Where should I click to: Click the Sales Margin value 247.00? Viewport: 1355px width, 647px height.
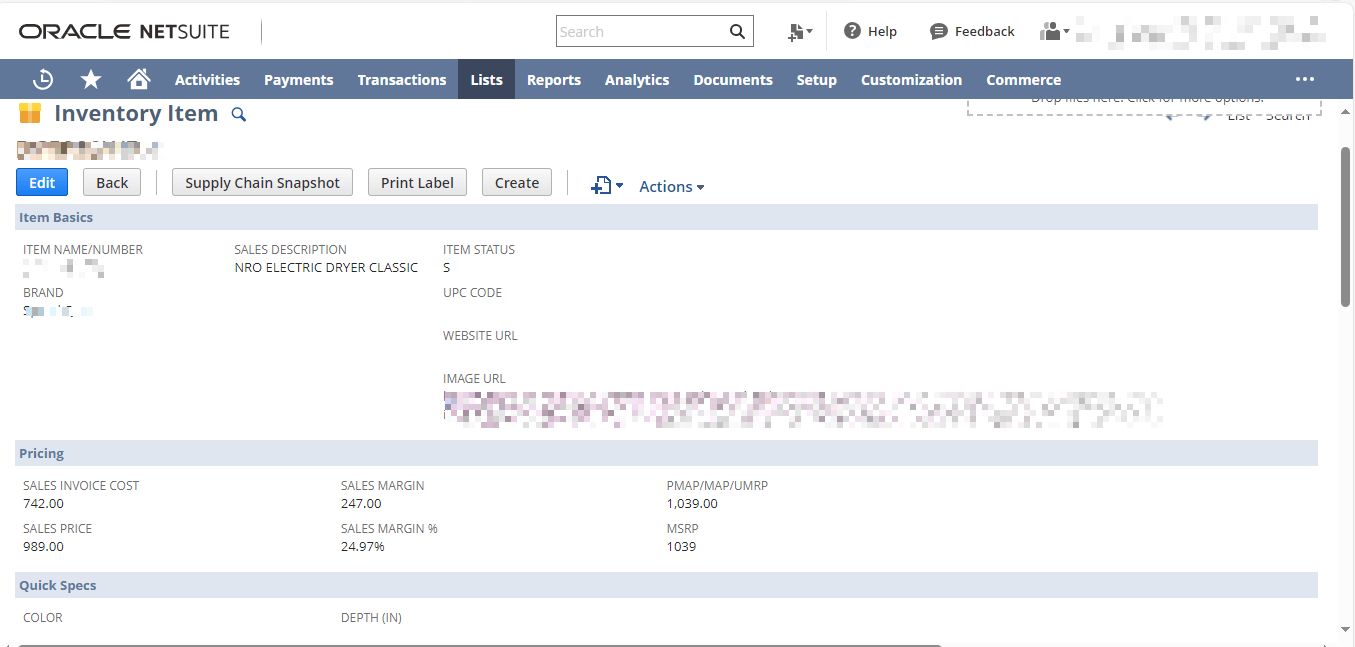click(x=361, y=503)
